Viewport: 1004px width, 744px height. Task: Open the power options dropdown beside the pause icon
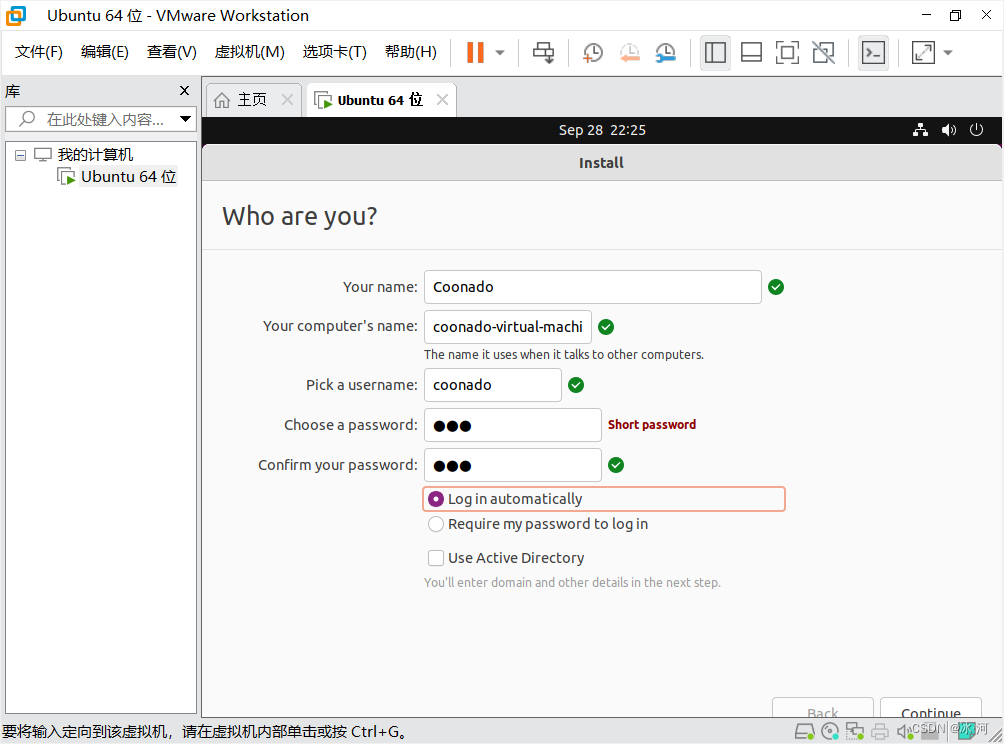pyautogui.click(x=500, y=53)
